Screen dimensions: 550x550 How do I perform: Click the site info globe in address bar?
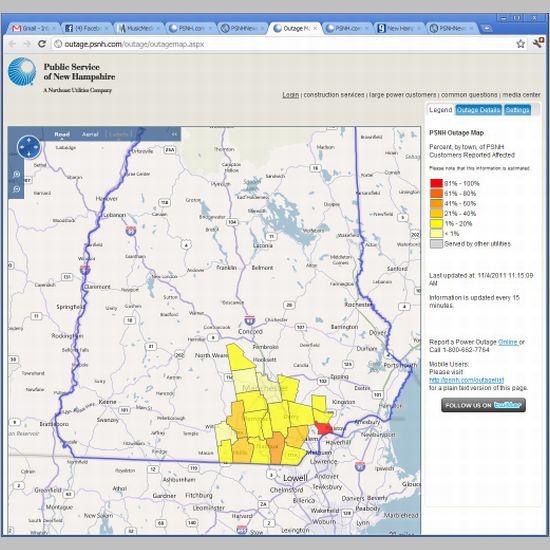[58, 44]
